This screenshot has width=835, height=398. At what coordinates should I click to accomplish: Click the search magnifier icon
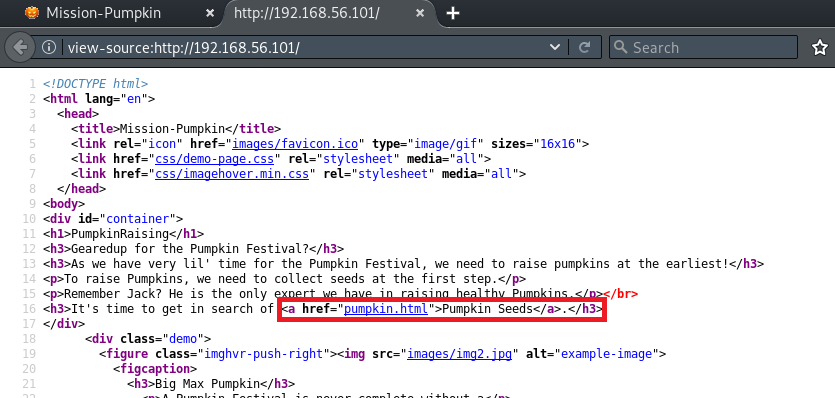tap(620, 47)
